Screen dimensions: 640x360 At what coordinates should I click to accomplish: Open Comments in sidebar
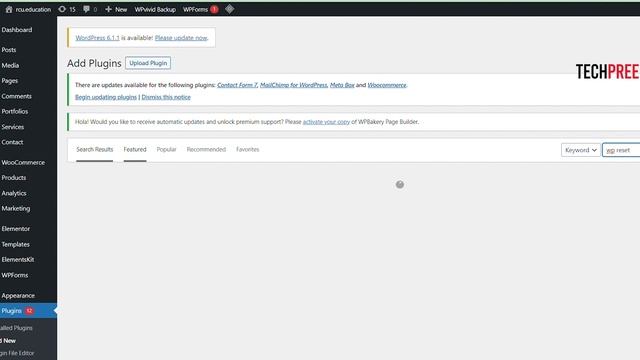click(16, 96)
